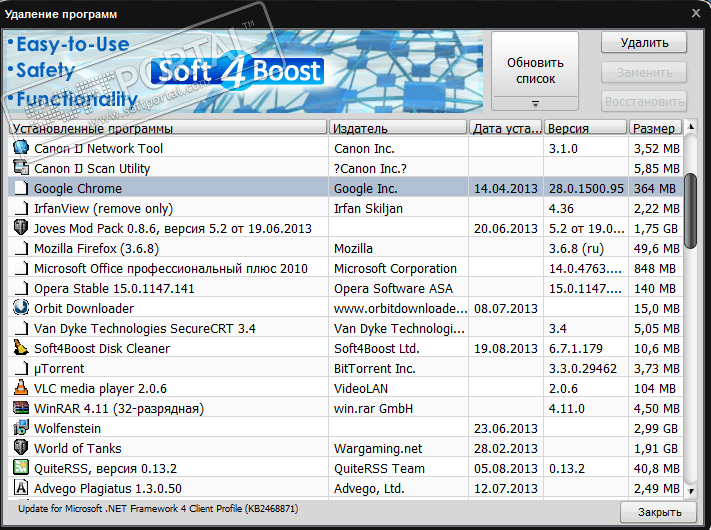Click the VLC media player cone icon

pos(21,388)
